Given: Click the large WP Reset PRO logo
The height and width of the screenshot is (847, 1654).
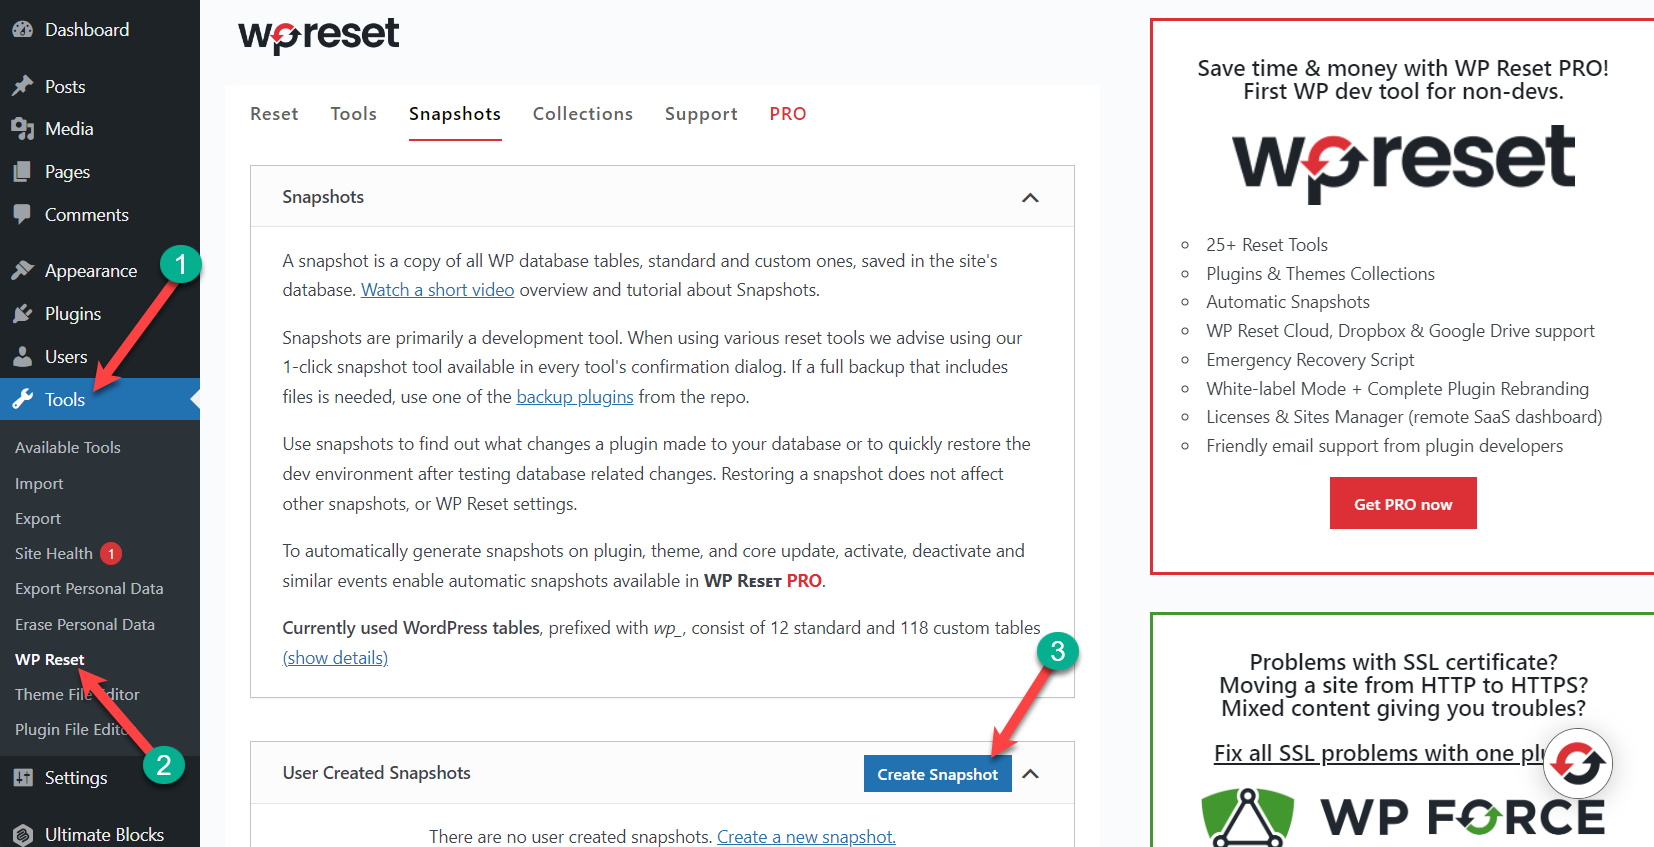Looking at the screenshot, I should pos(1403,163).
